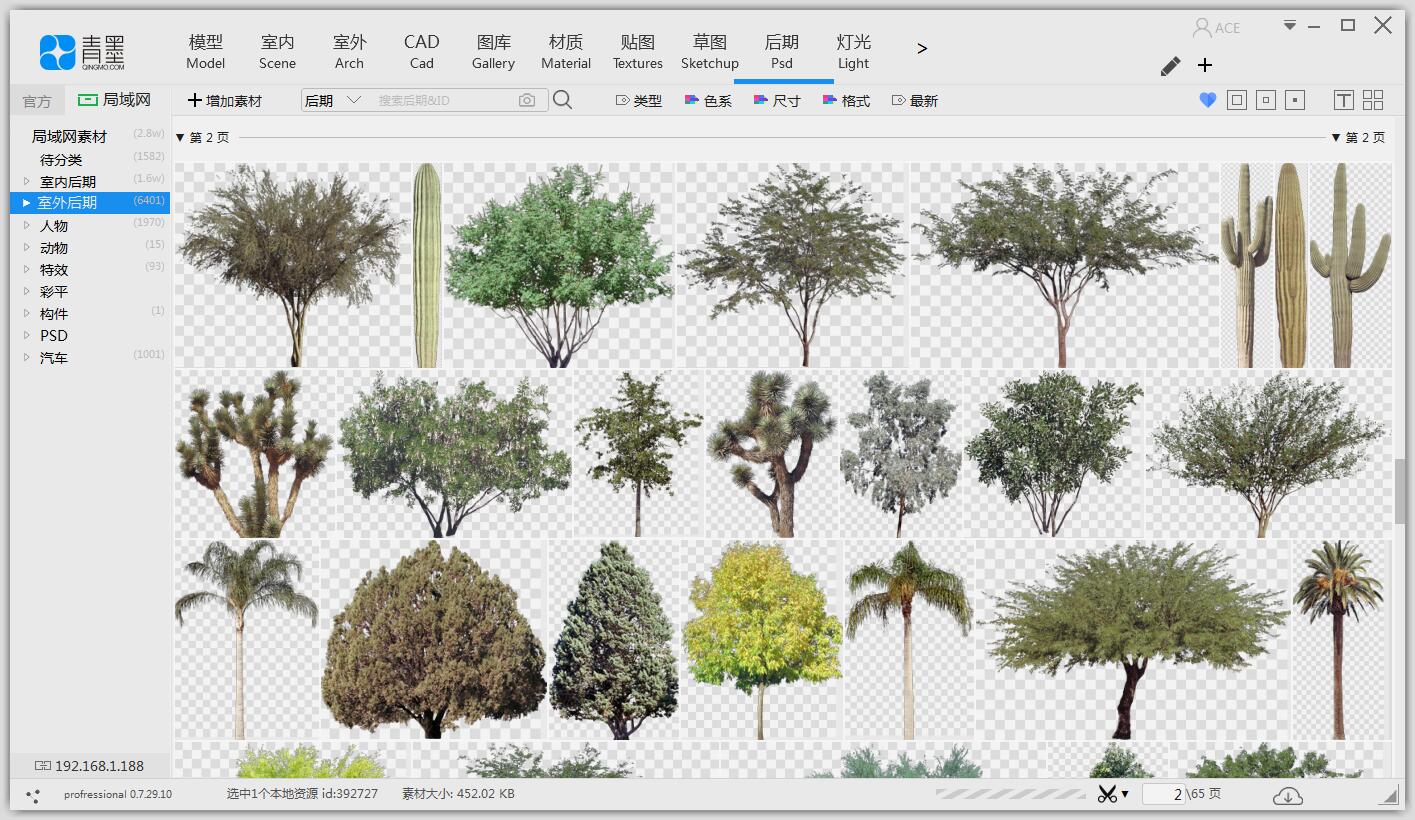1415x820 pixels.
Task: Click the camera image-search icon
Action: tap(527, 100)
